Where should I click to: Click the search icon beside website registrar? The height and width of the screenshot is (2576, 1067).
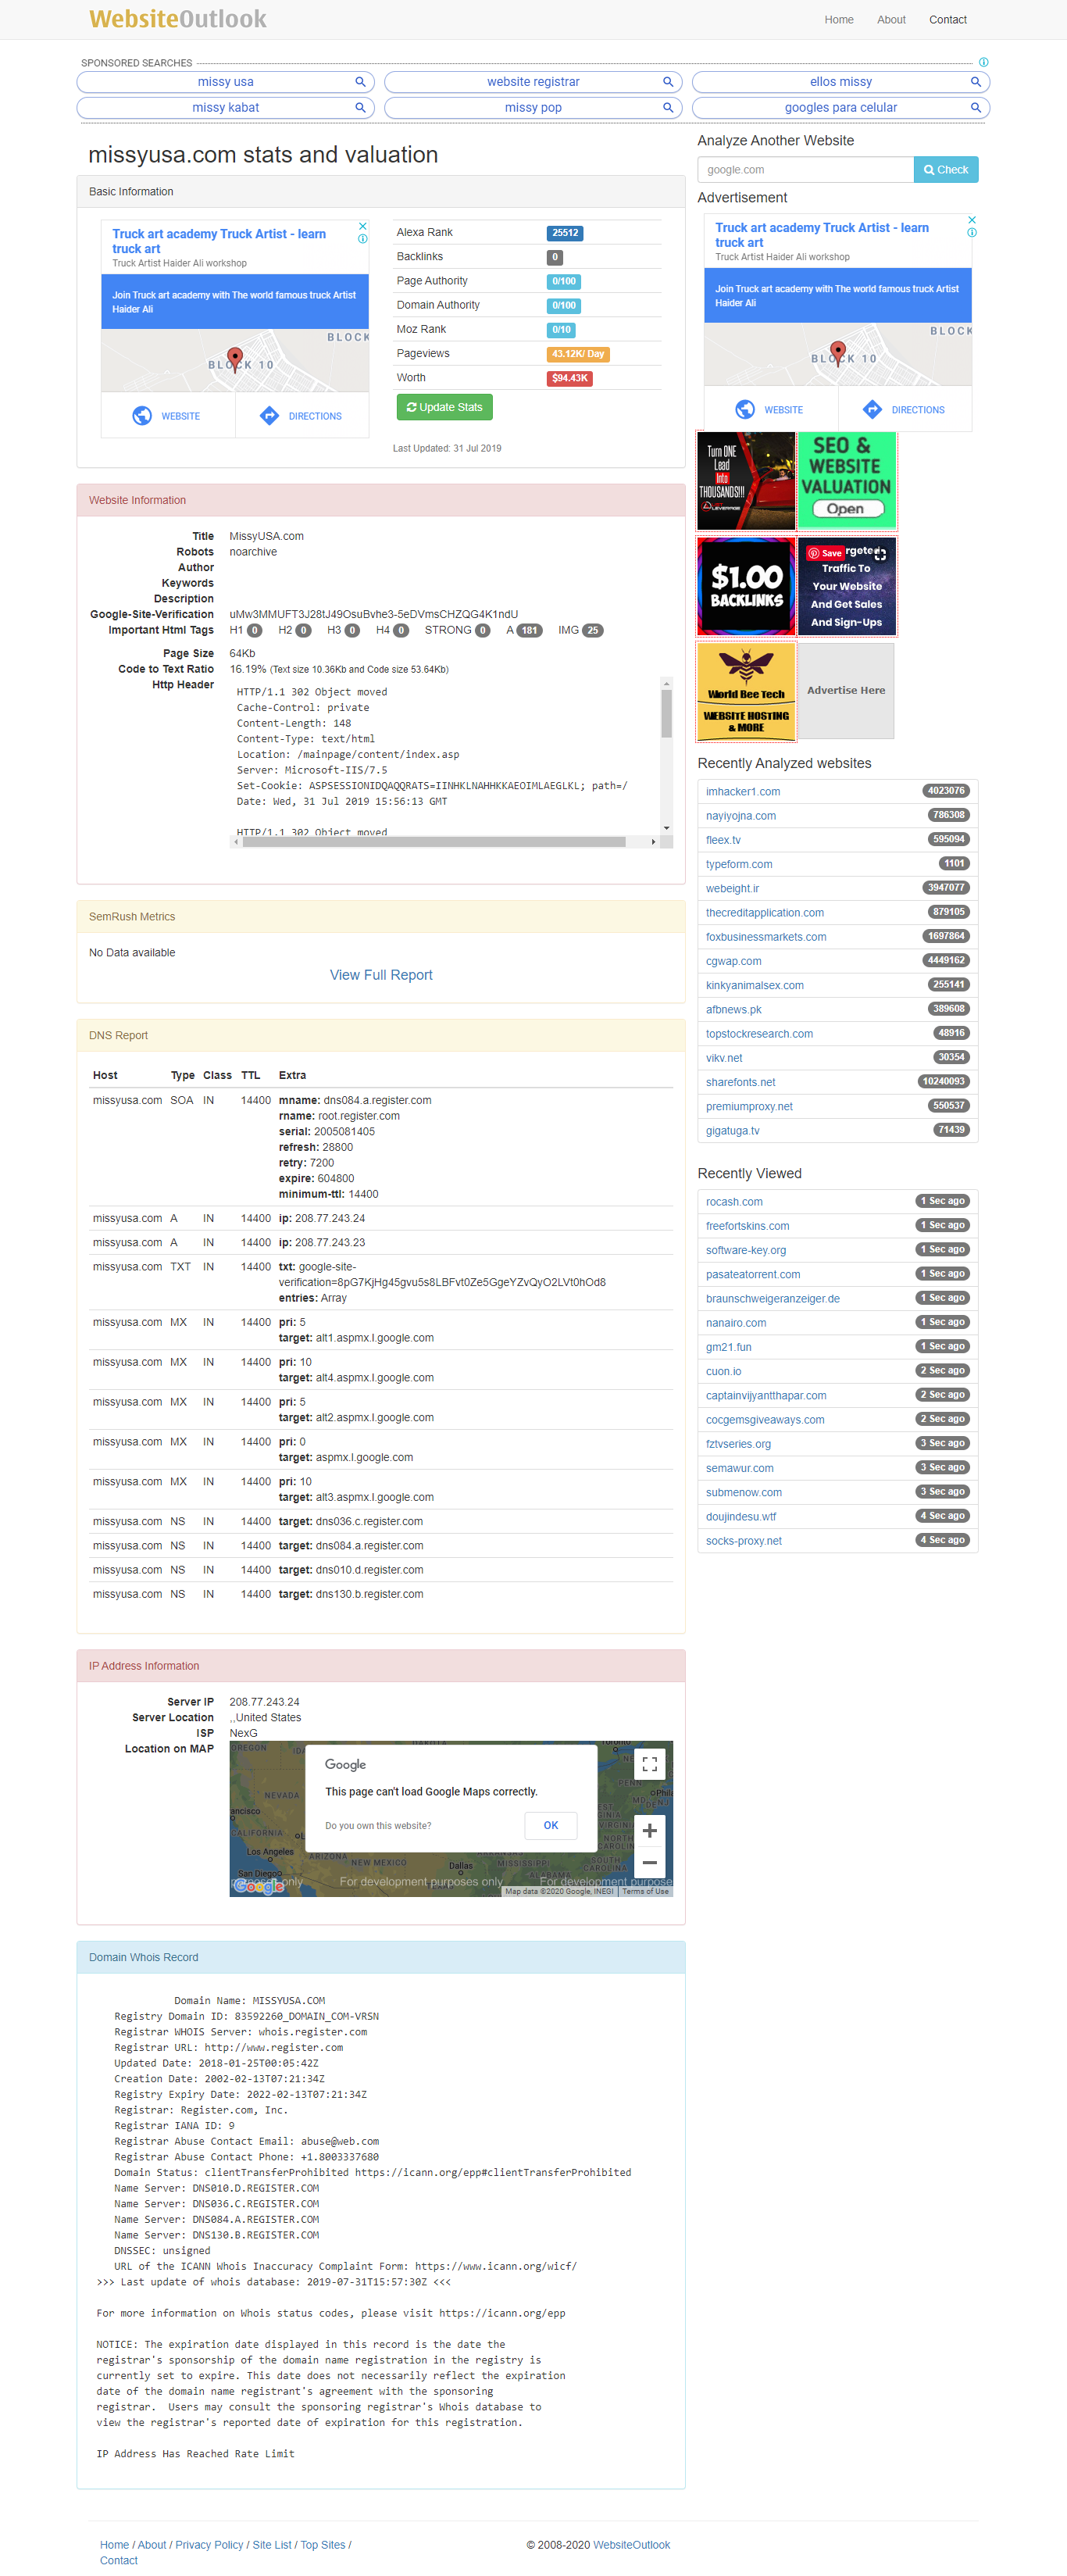[668, 82]
